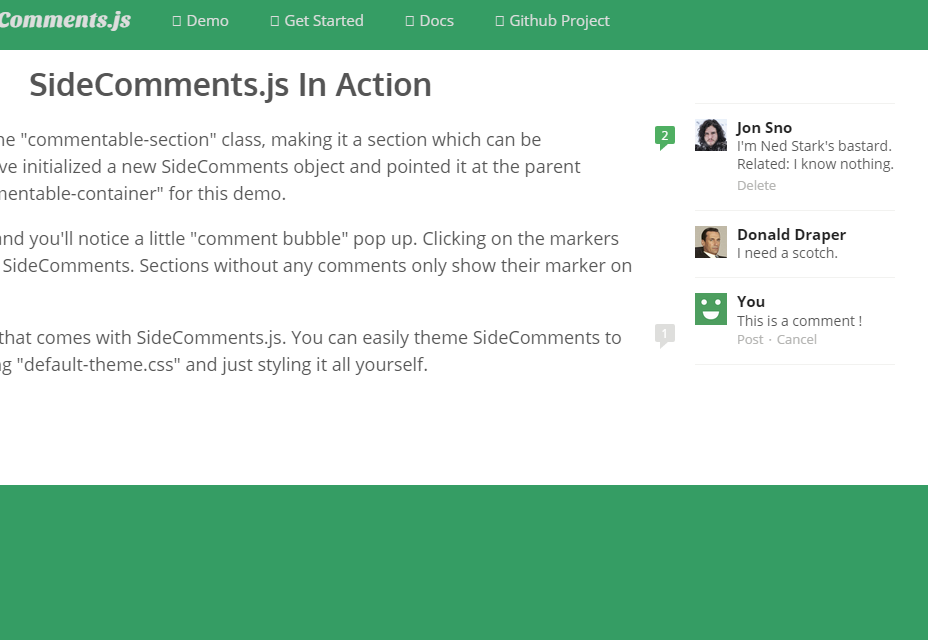Click the Donald Draper author name
Viewport: 928px width, 640px height.
(x=791, y=234)
